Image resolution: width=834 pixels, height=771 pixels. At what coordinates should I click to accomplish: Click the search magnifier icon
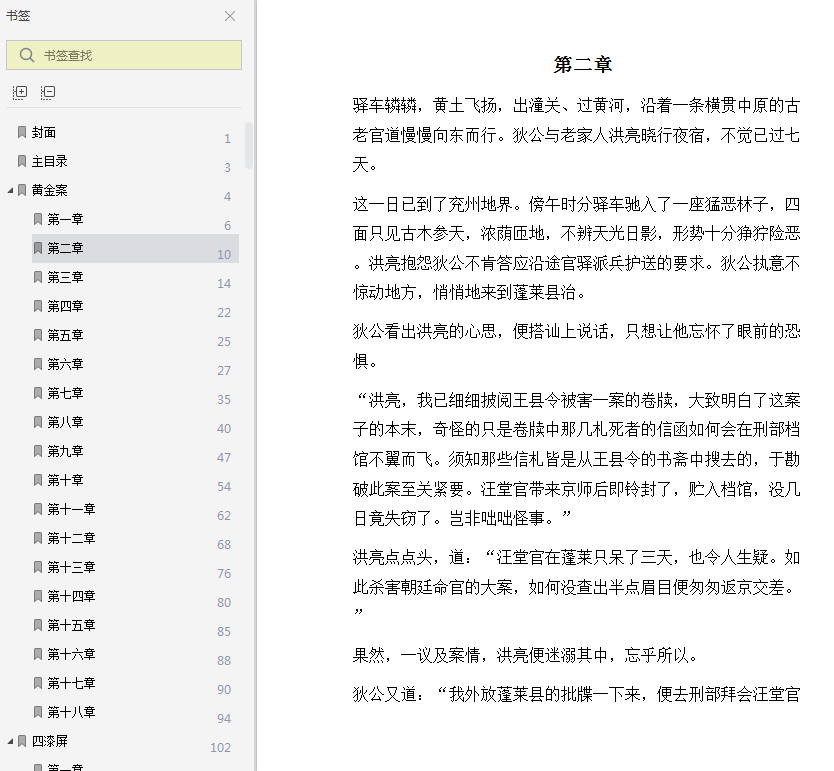click(27, 55)
